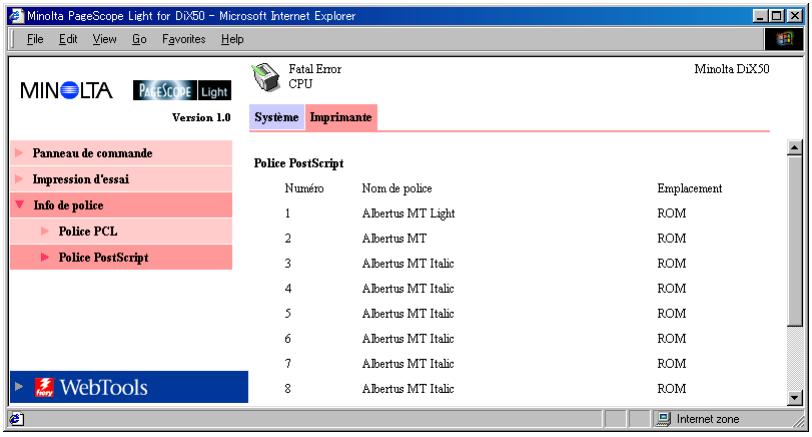The image size is (812, 437).
Task: Click the number 6 cell
Action: tap(288, 339)
